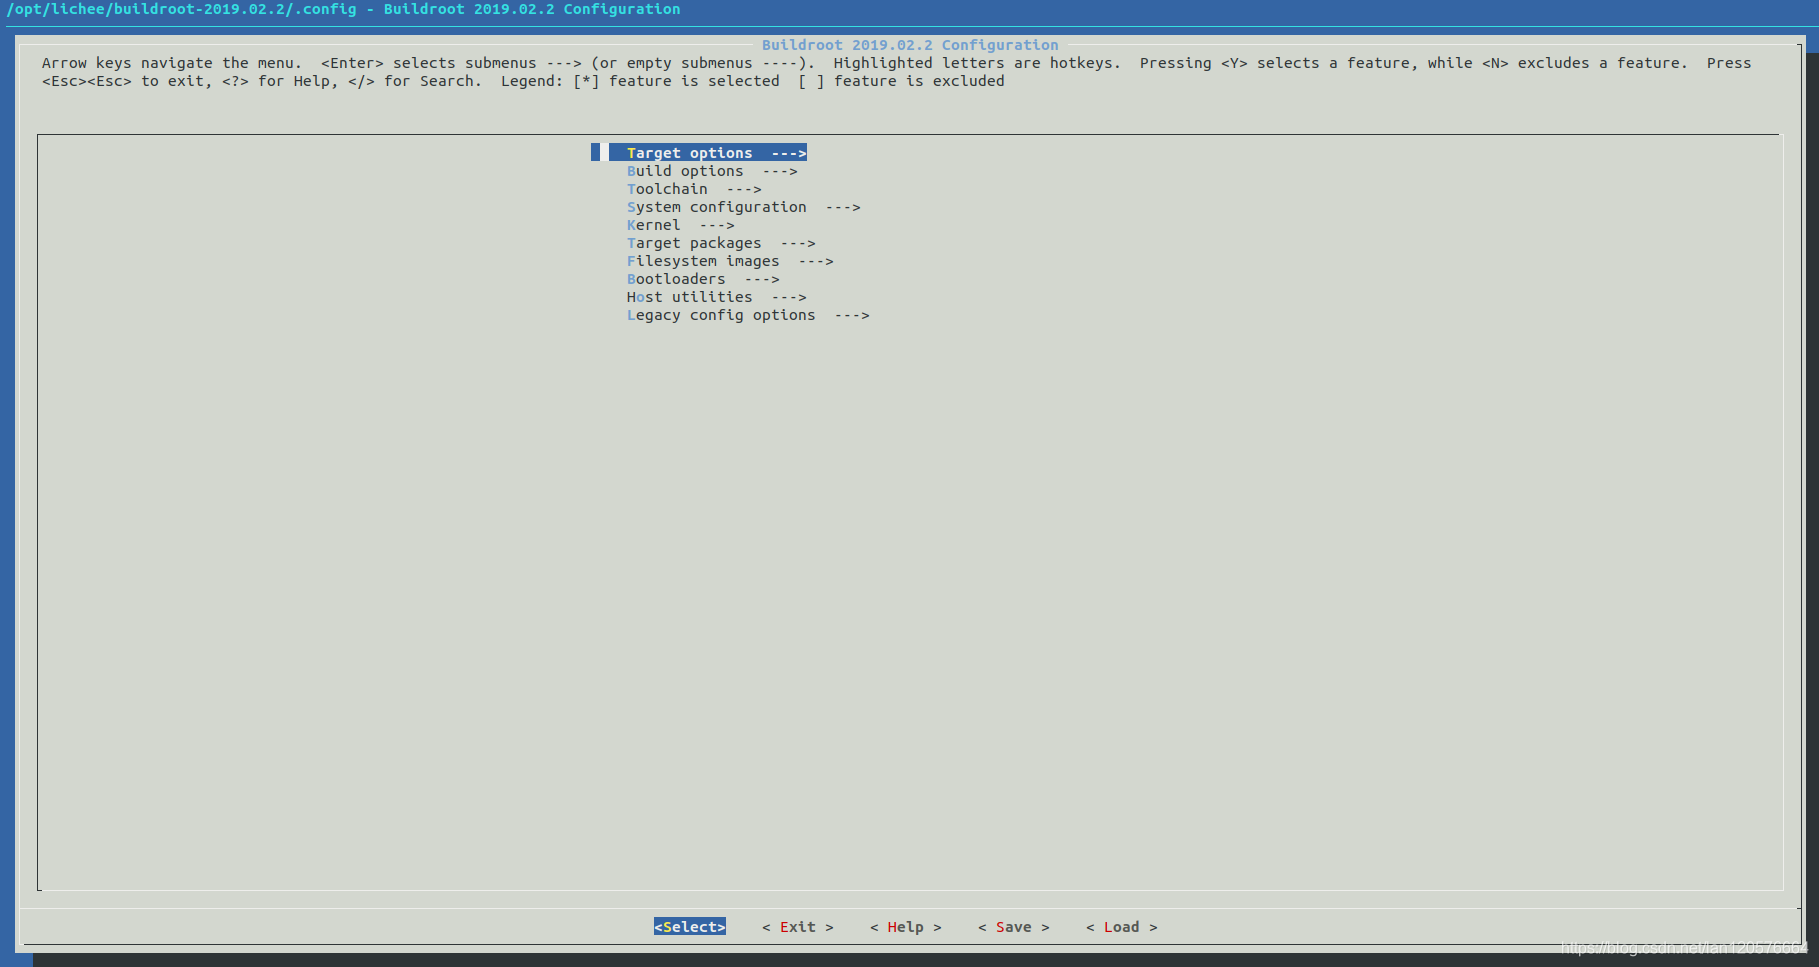Open the Kernel submenu
The image size is (1819, 967).
680,225
